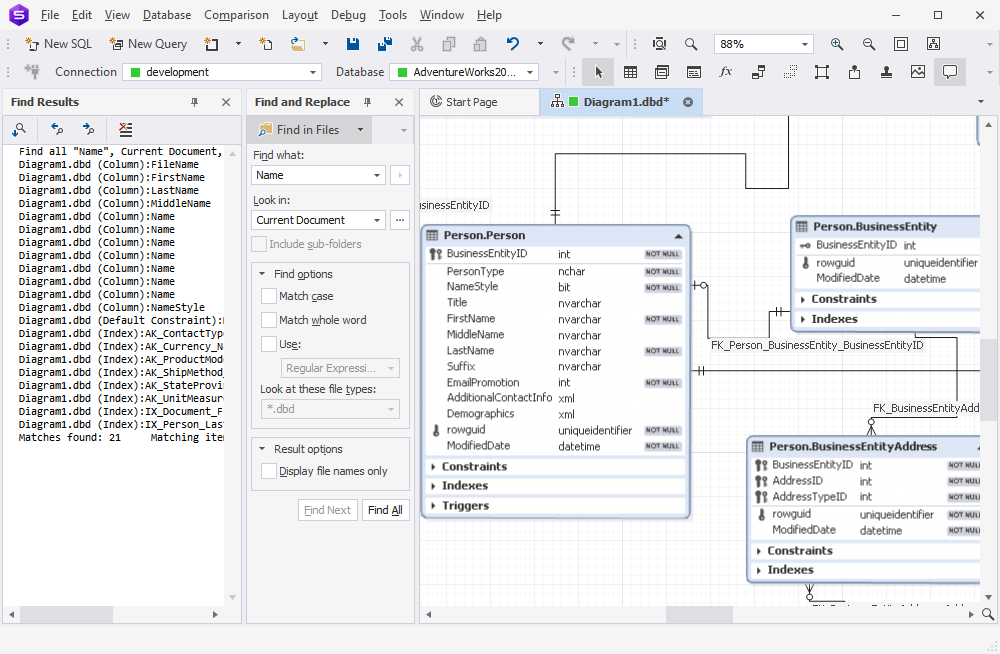This screenshot has height=654, width=1000.
Task: Pin the Find and Replace panel
Action: point(367,102)
